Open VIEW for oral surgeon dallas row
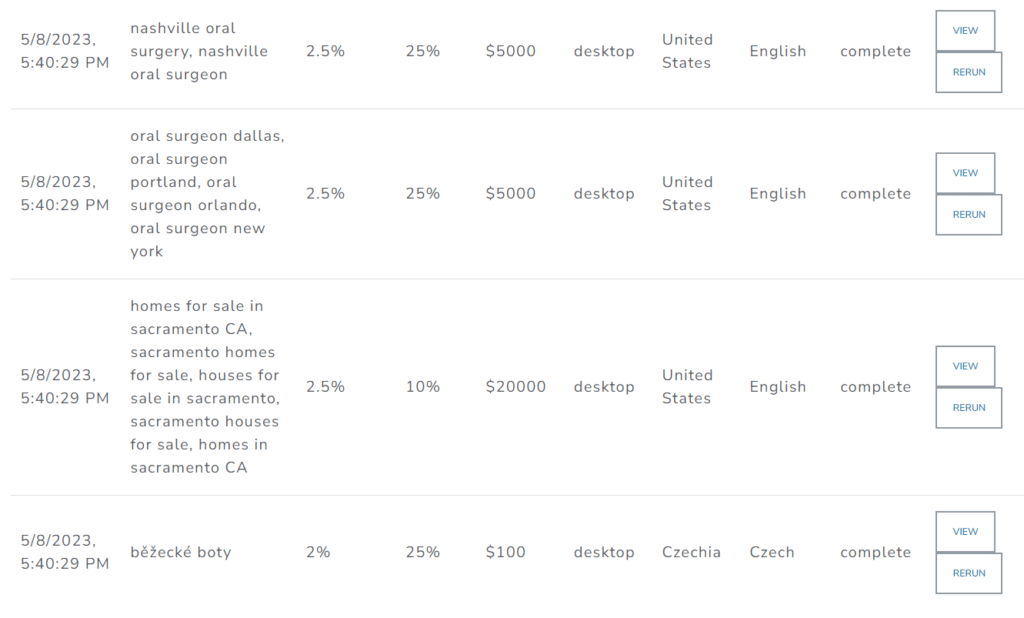Image resolution: width=1024 pixels, height=618 pixels. pyautogui.click(x=965, y=173)
